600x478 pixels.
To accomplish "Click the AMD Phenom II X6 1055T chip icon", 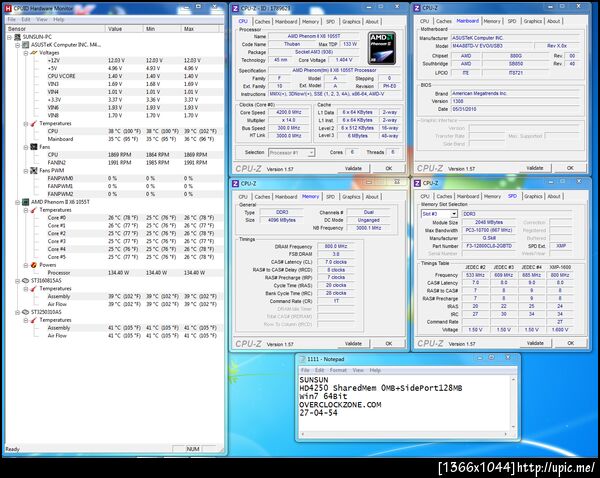I will pos(26,202).
